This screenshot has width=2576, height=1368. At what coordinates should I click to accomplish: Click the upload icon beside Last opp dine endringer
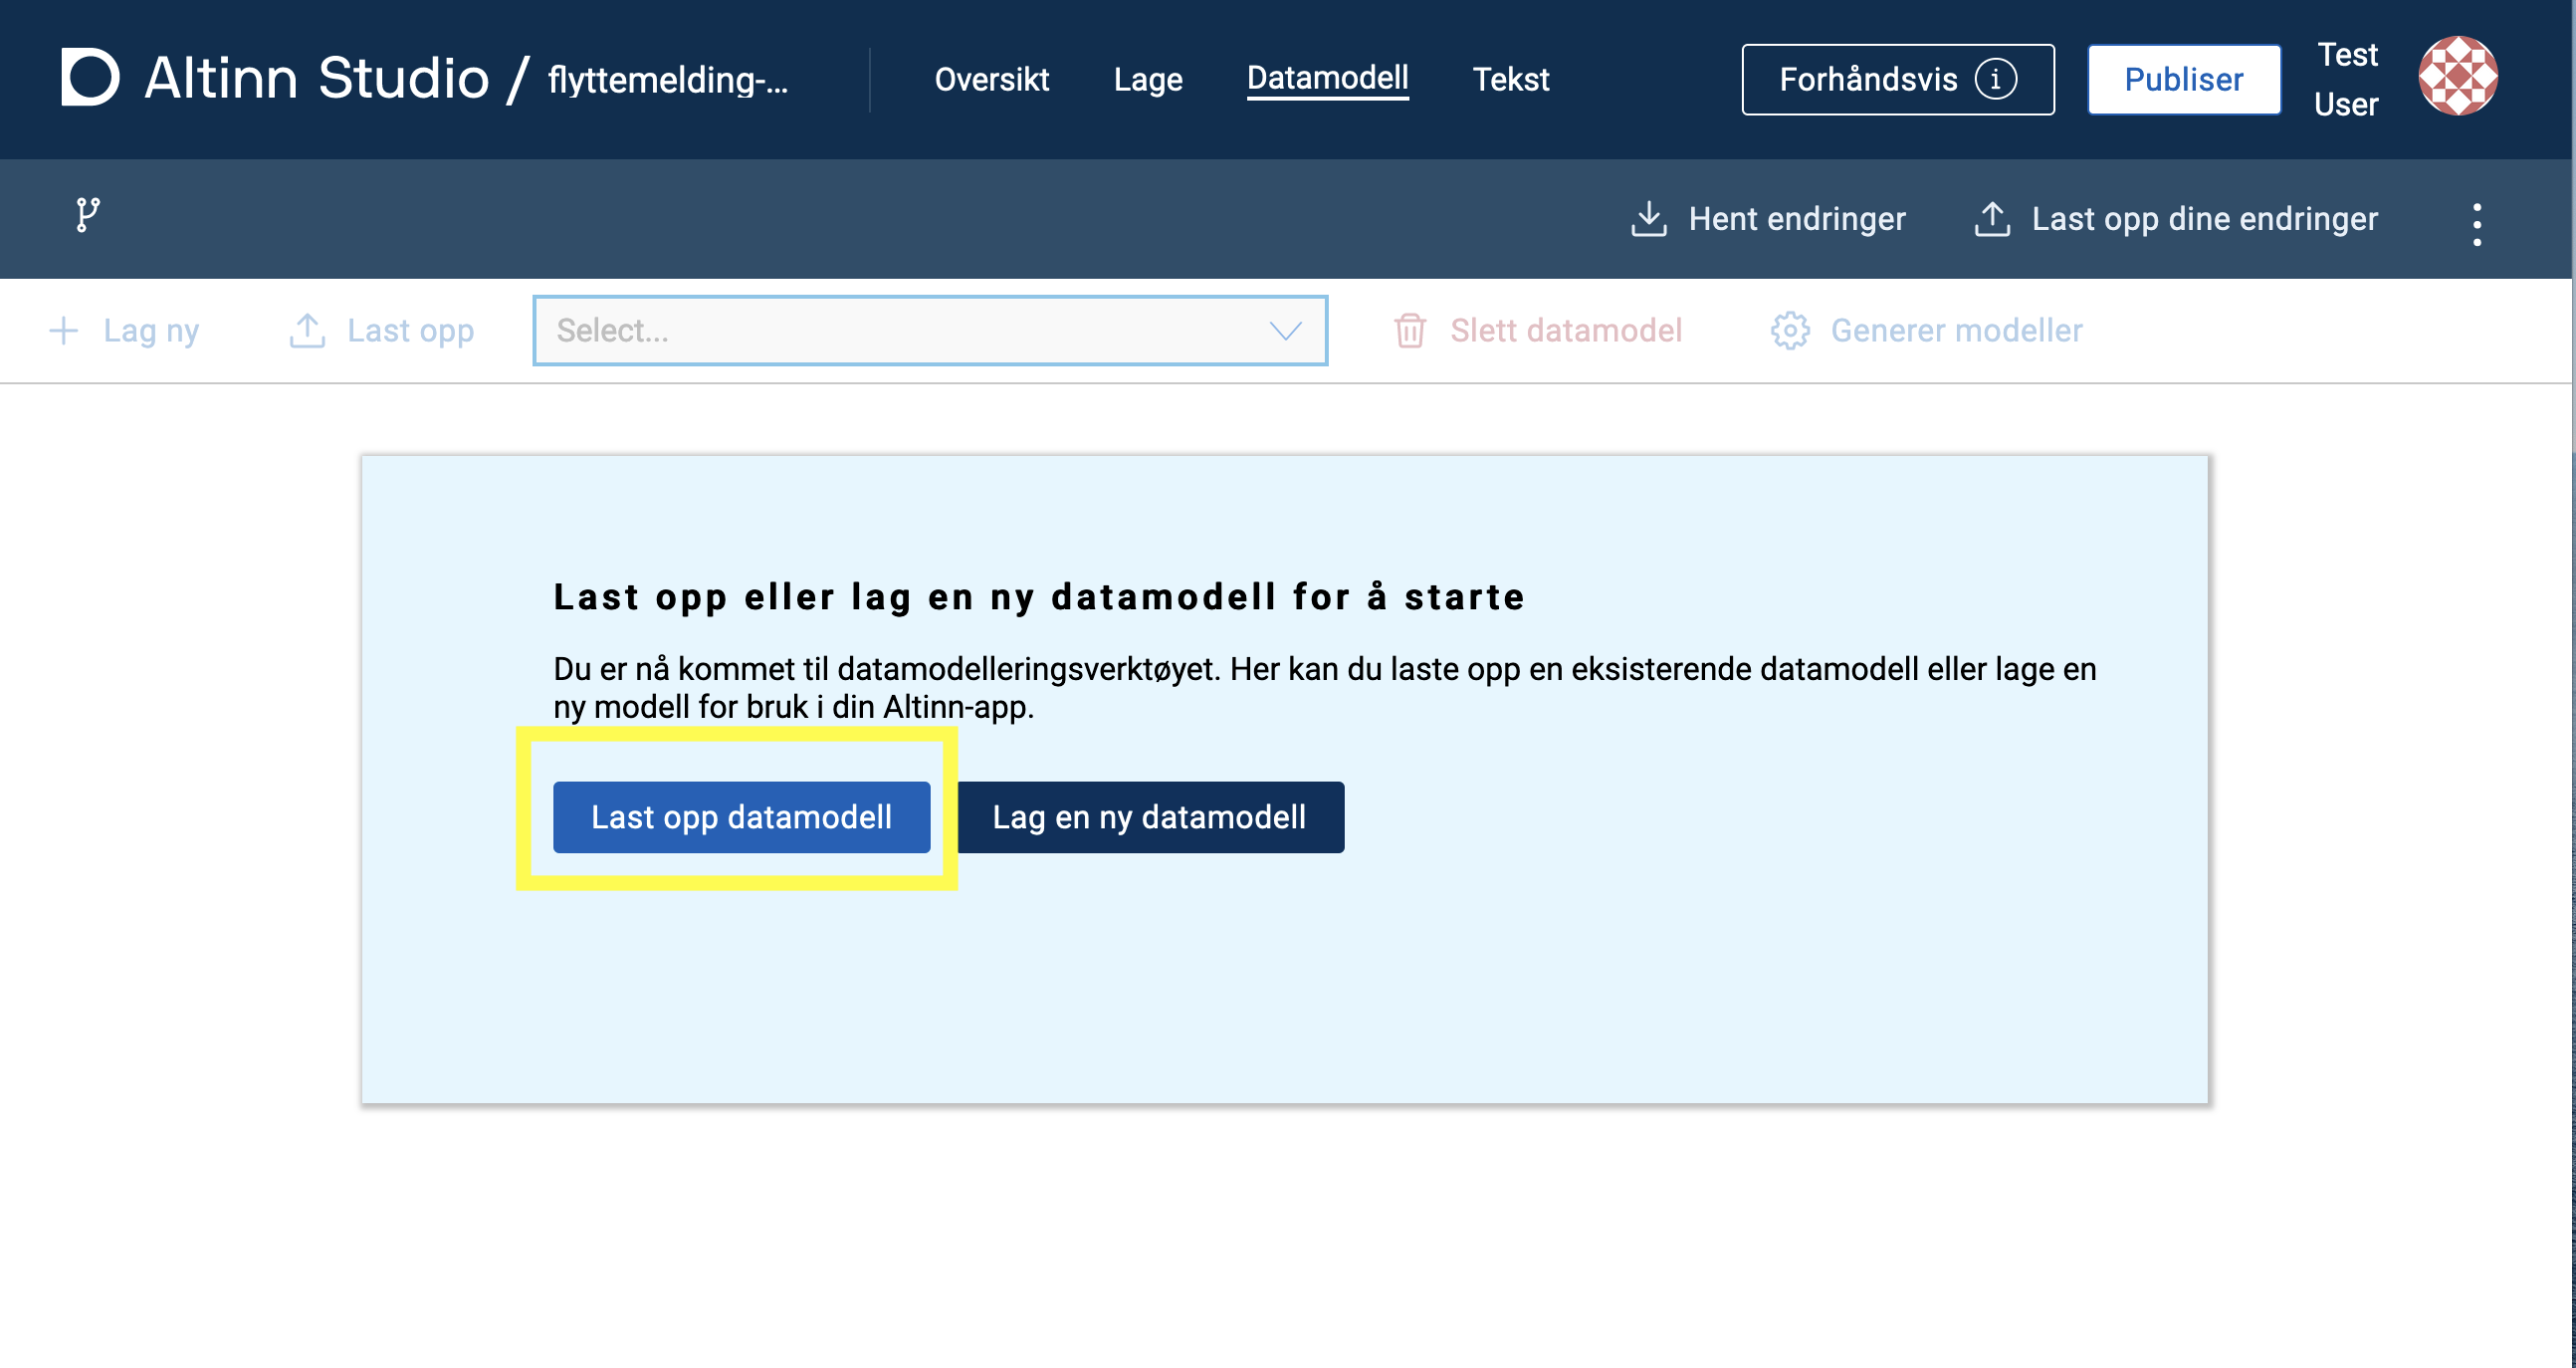1991,218
